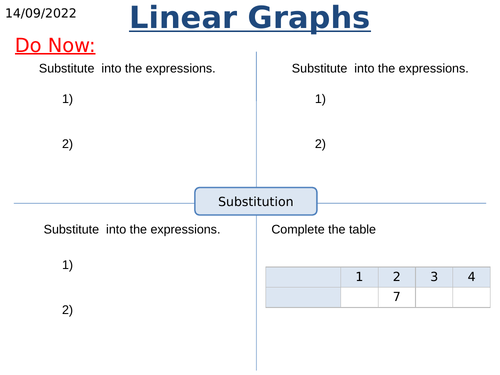Click question 2) in top-left section
This screenshot has height=375, width=500.
tap(67, 144)
